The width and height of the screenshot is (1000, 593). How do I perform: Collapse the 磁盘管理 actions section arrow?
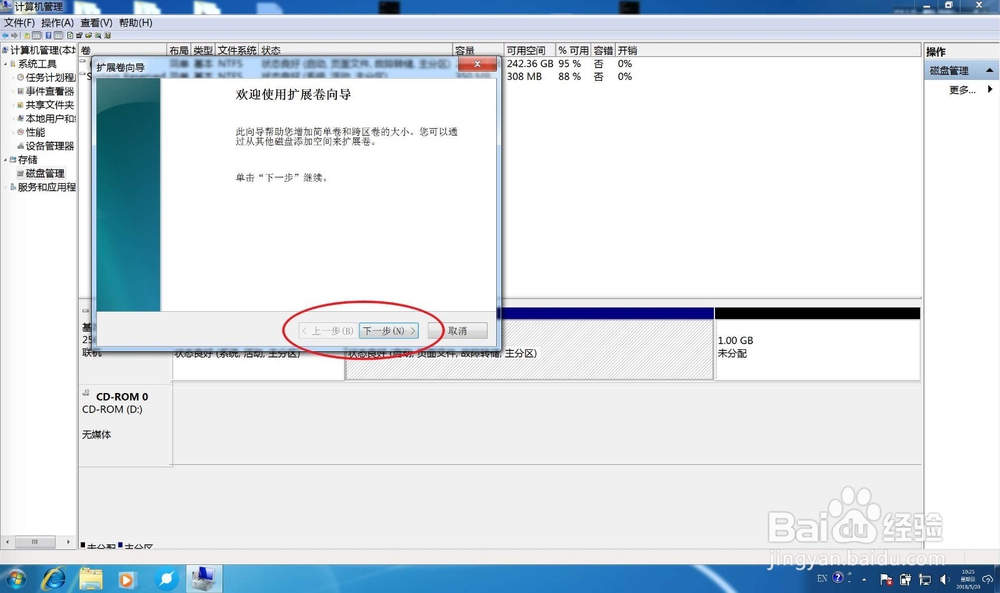click(x=989, y=70)
